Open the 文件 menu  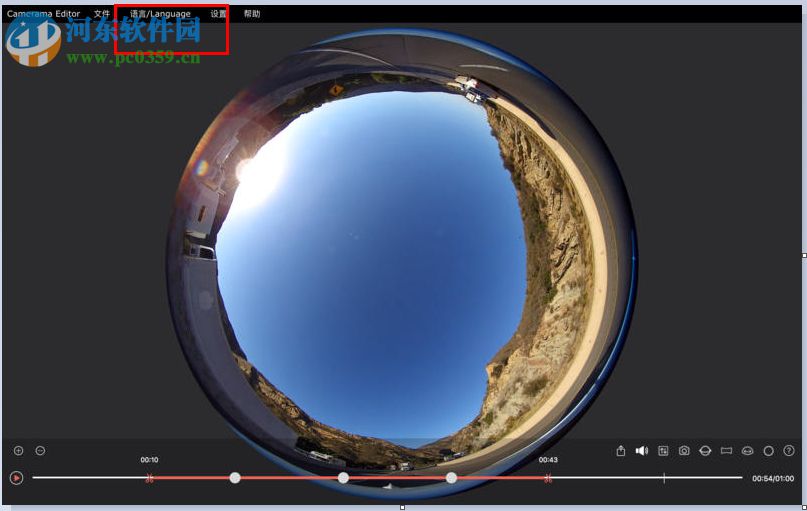pos(102,14)
